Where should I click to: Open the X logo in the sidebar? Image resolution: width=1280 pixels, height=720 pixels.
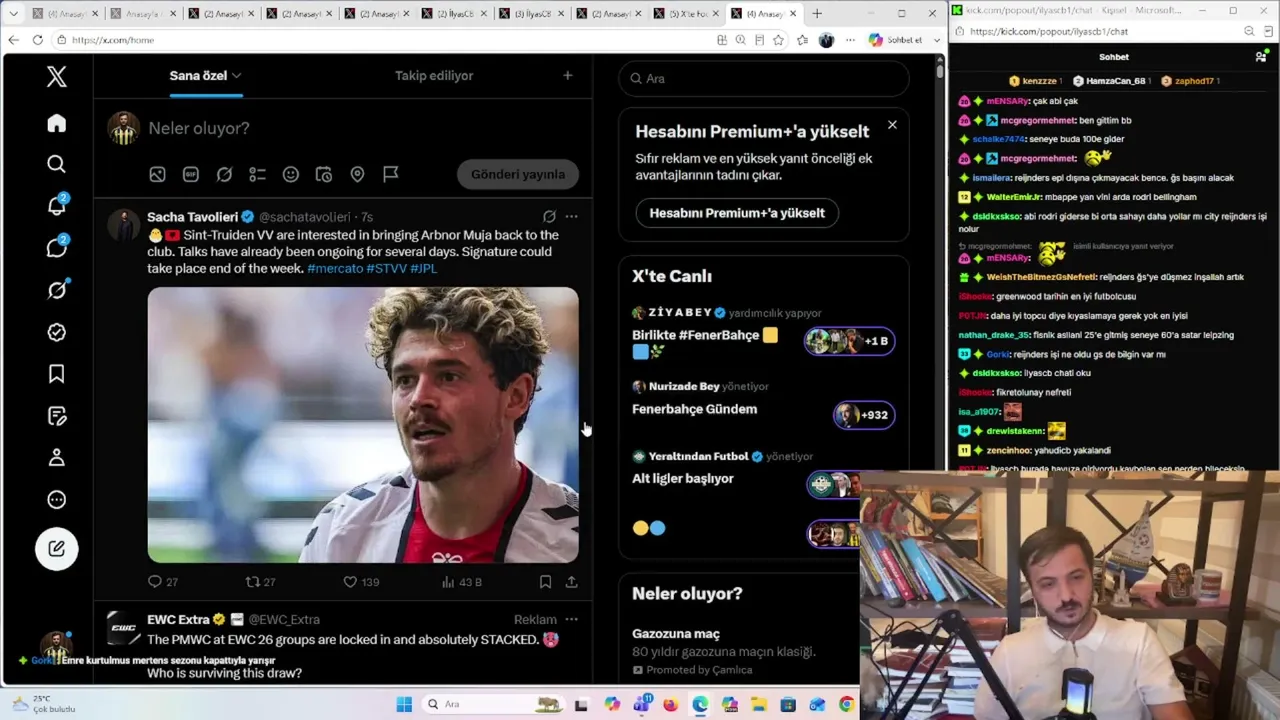point(57,76)
